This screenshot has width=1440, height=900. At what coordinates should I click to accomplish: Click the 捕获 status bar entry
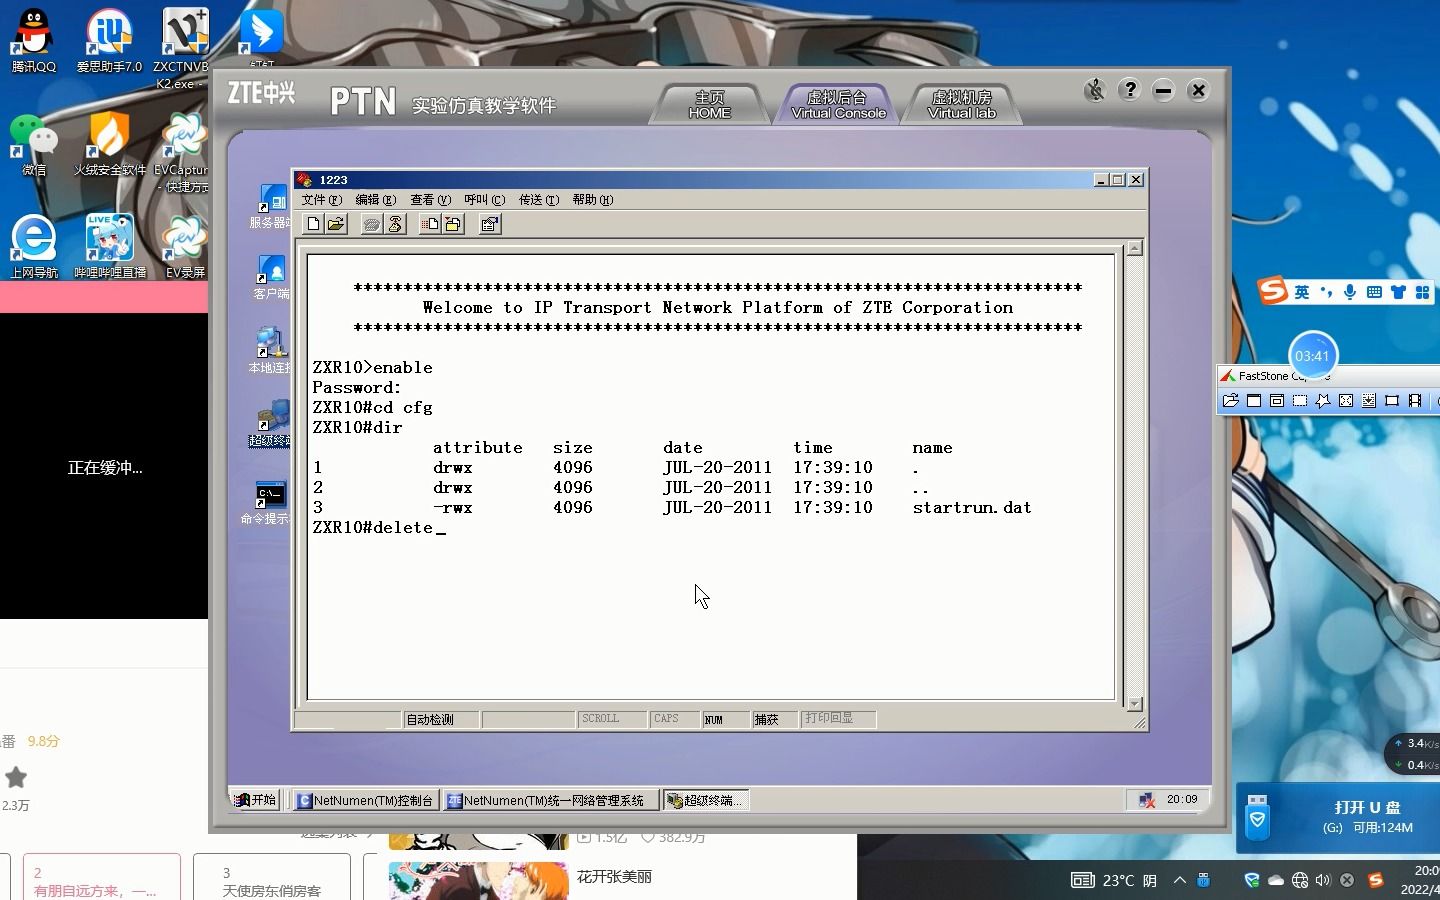774,719
